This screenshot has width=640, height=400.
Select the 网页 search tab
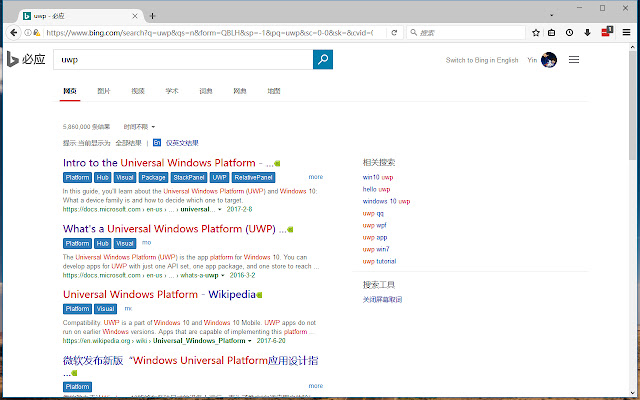70,91
